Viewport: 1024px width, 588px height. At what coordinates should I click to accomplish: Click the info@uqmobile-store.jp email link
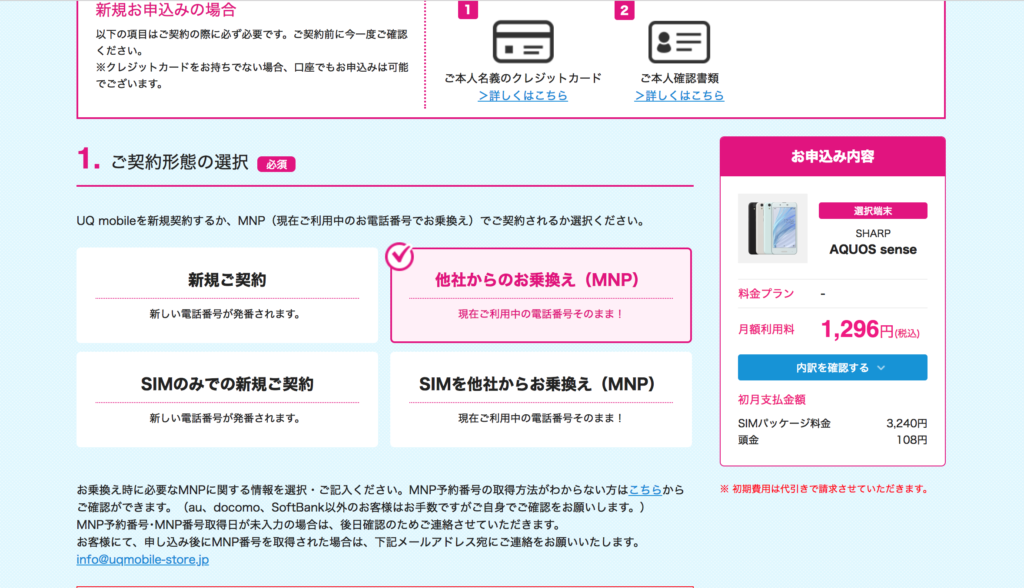coord(142,559)
